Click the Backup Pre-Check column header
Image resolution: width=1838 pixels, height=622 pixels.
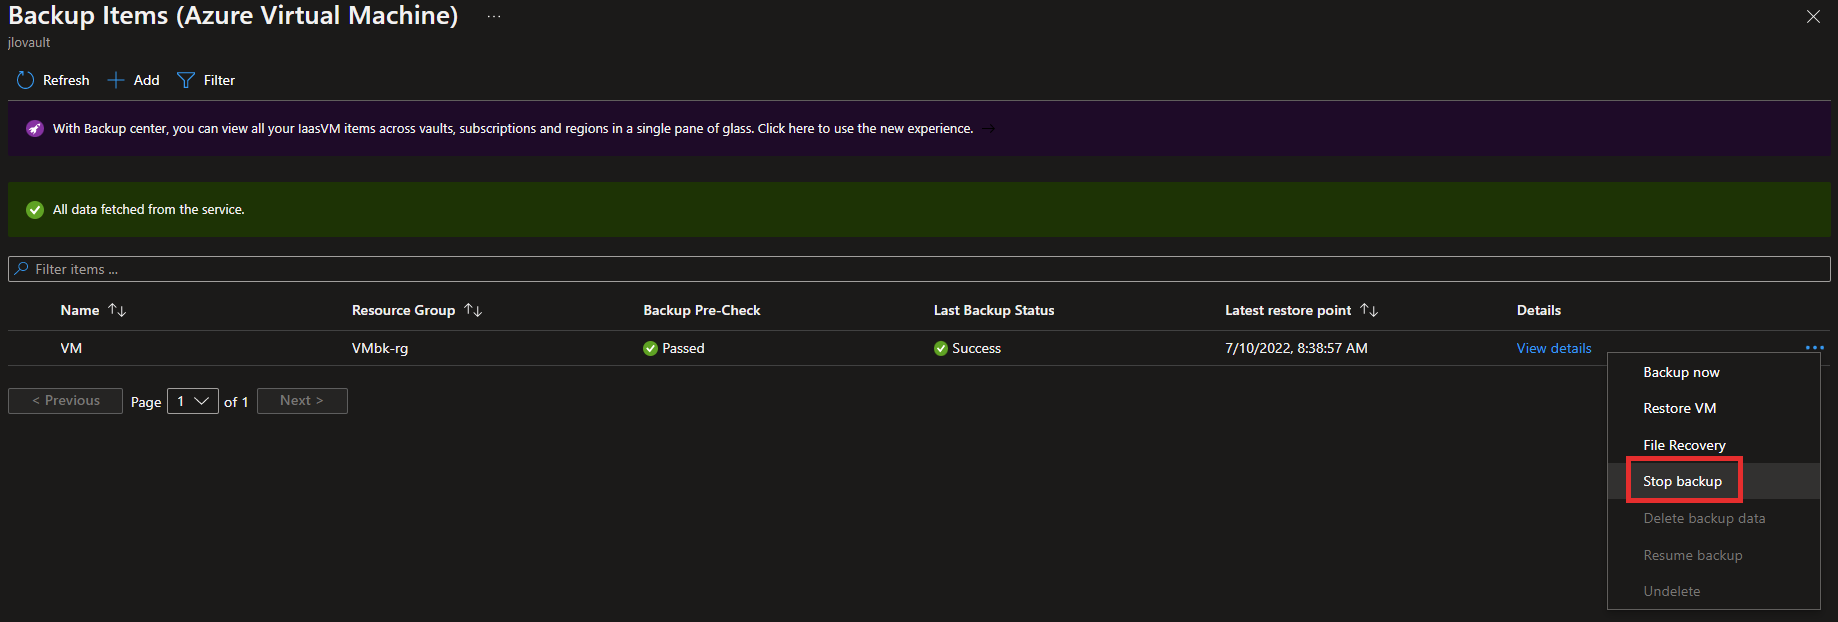702,310
